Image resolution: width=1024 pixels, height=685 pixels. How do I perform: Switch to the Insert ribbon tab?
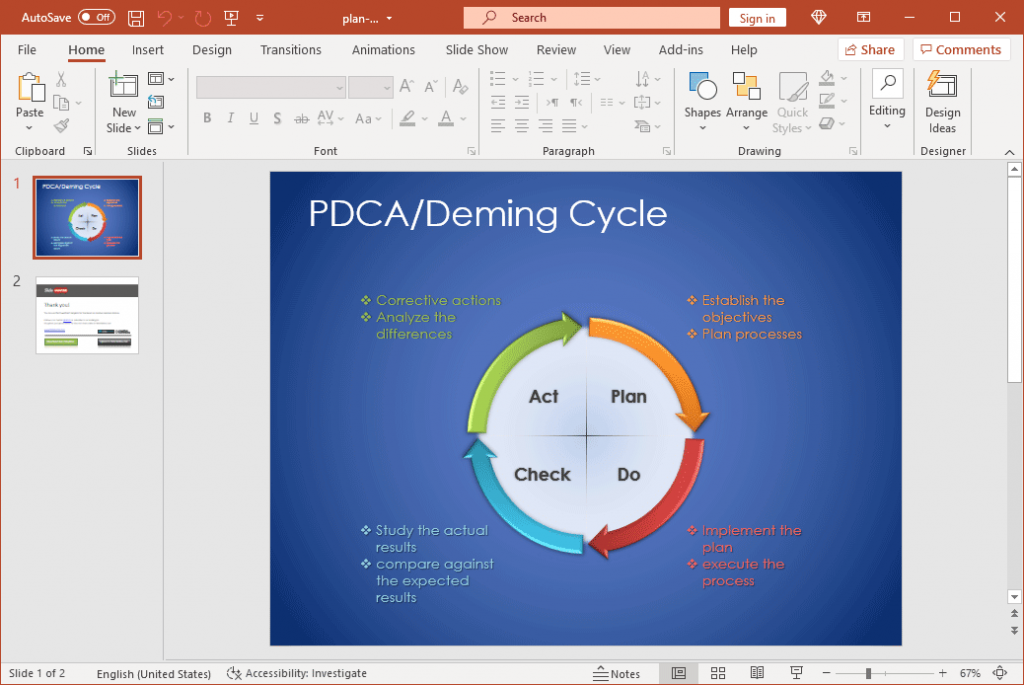147,49
